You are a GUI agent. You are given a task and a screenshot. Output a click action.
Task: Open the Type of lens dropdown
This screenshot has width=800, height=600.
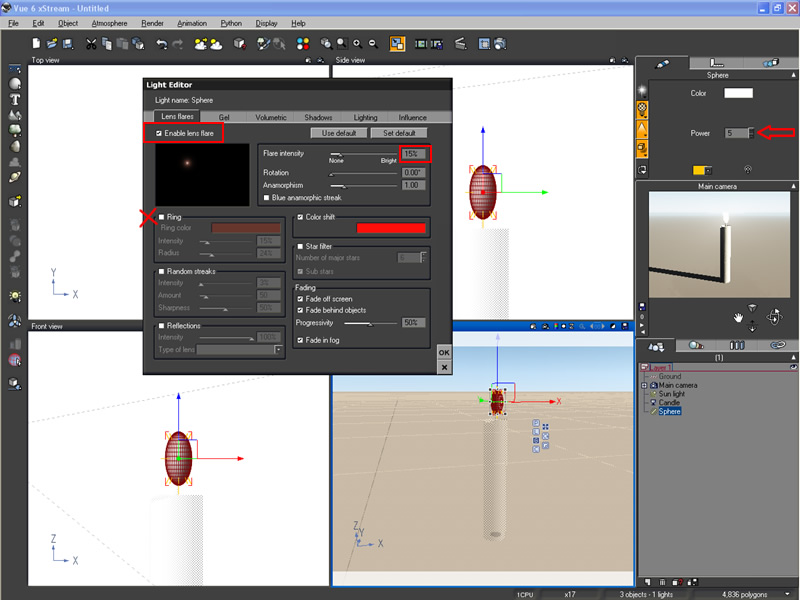278,349
